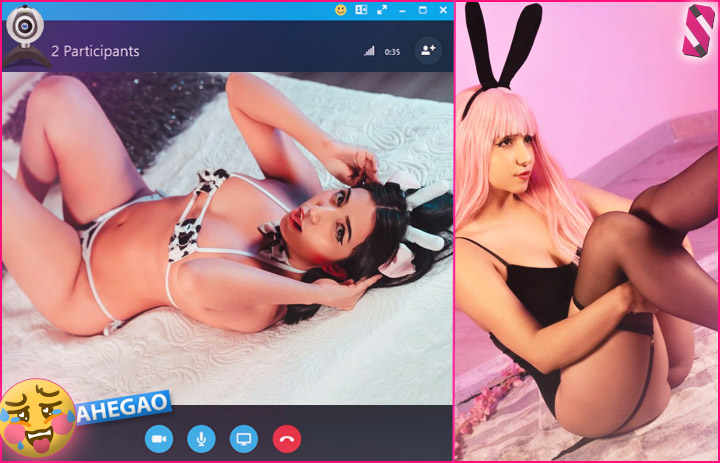Click the pink S logo
This screenshot has width=720, height=463.
(698, 31)
